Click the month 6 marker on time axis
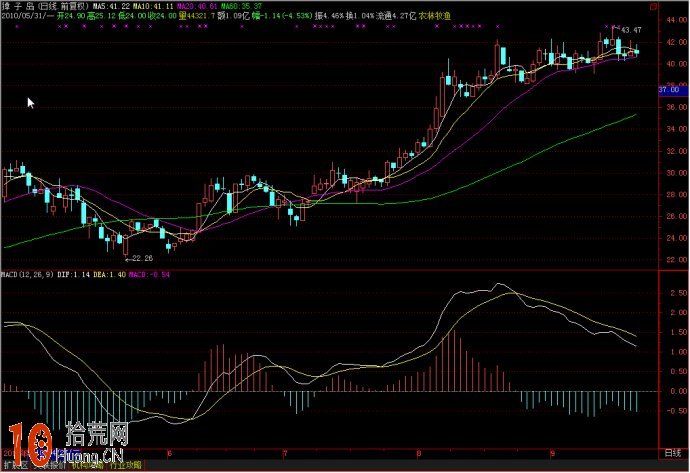690x473 pixels. [x=170, y=453]
